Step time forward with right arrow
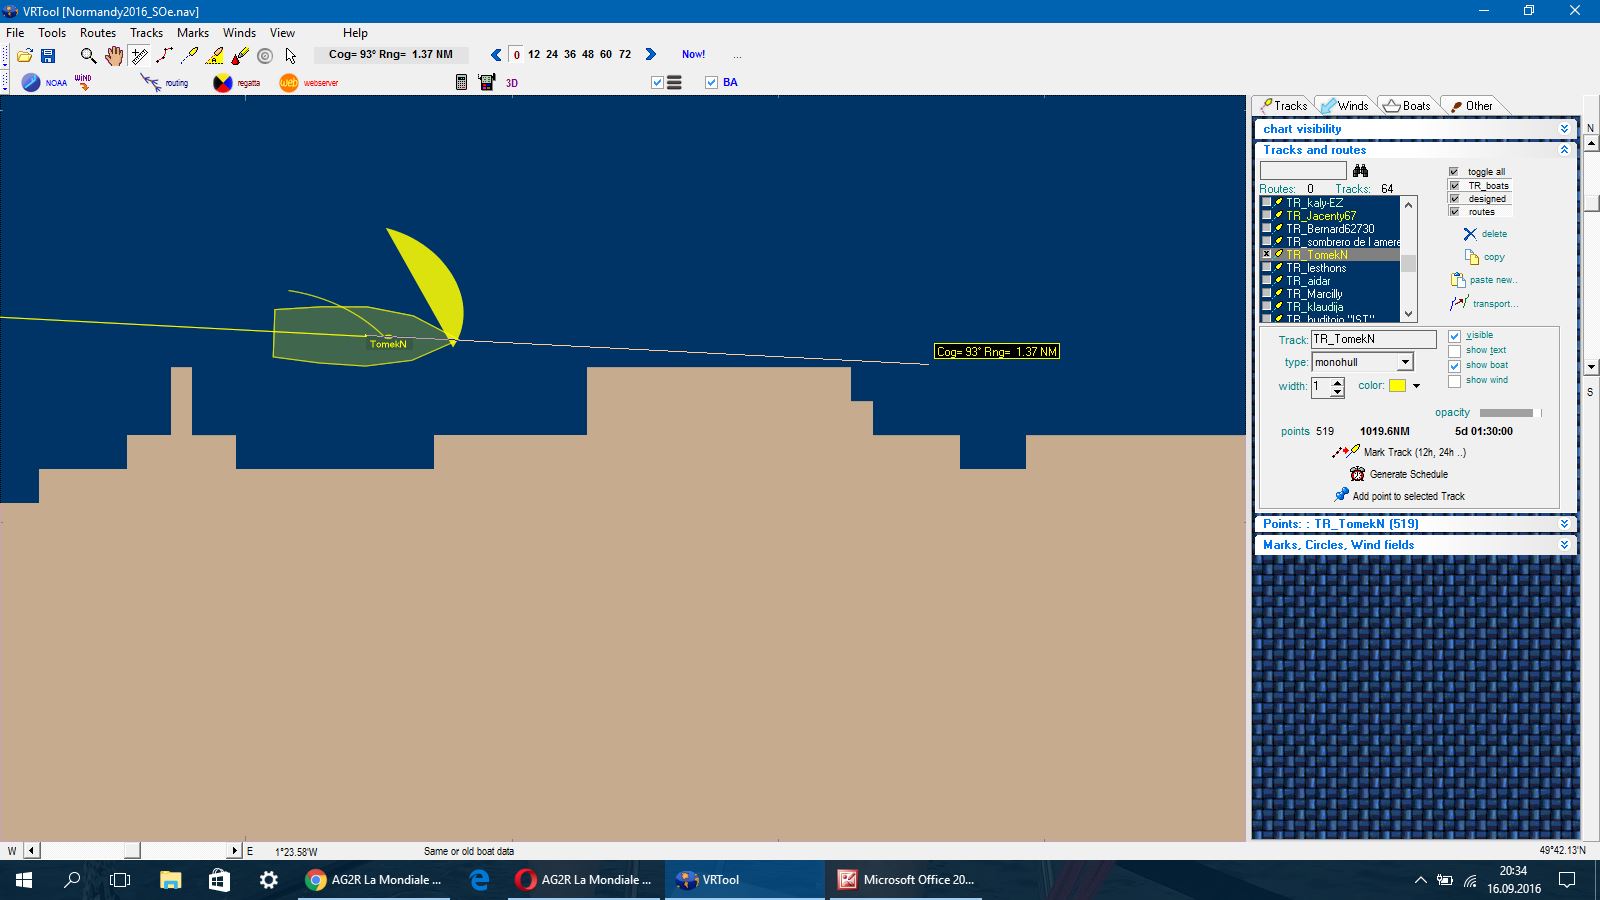 [x=651, y=55]
